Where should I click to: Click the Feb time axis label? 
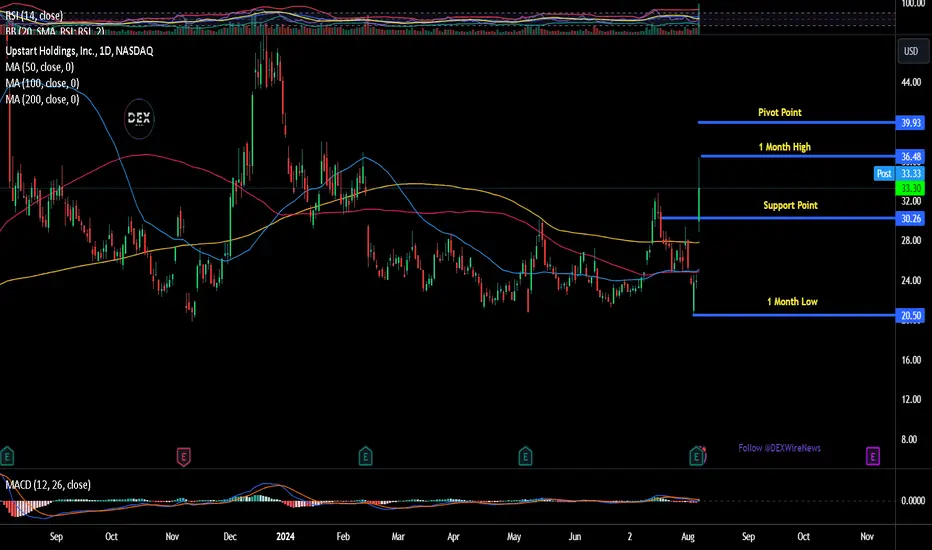click(x=343, y=536)
